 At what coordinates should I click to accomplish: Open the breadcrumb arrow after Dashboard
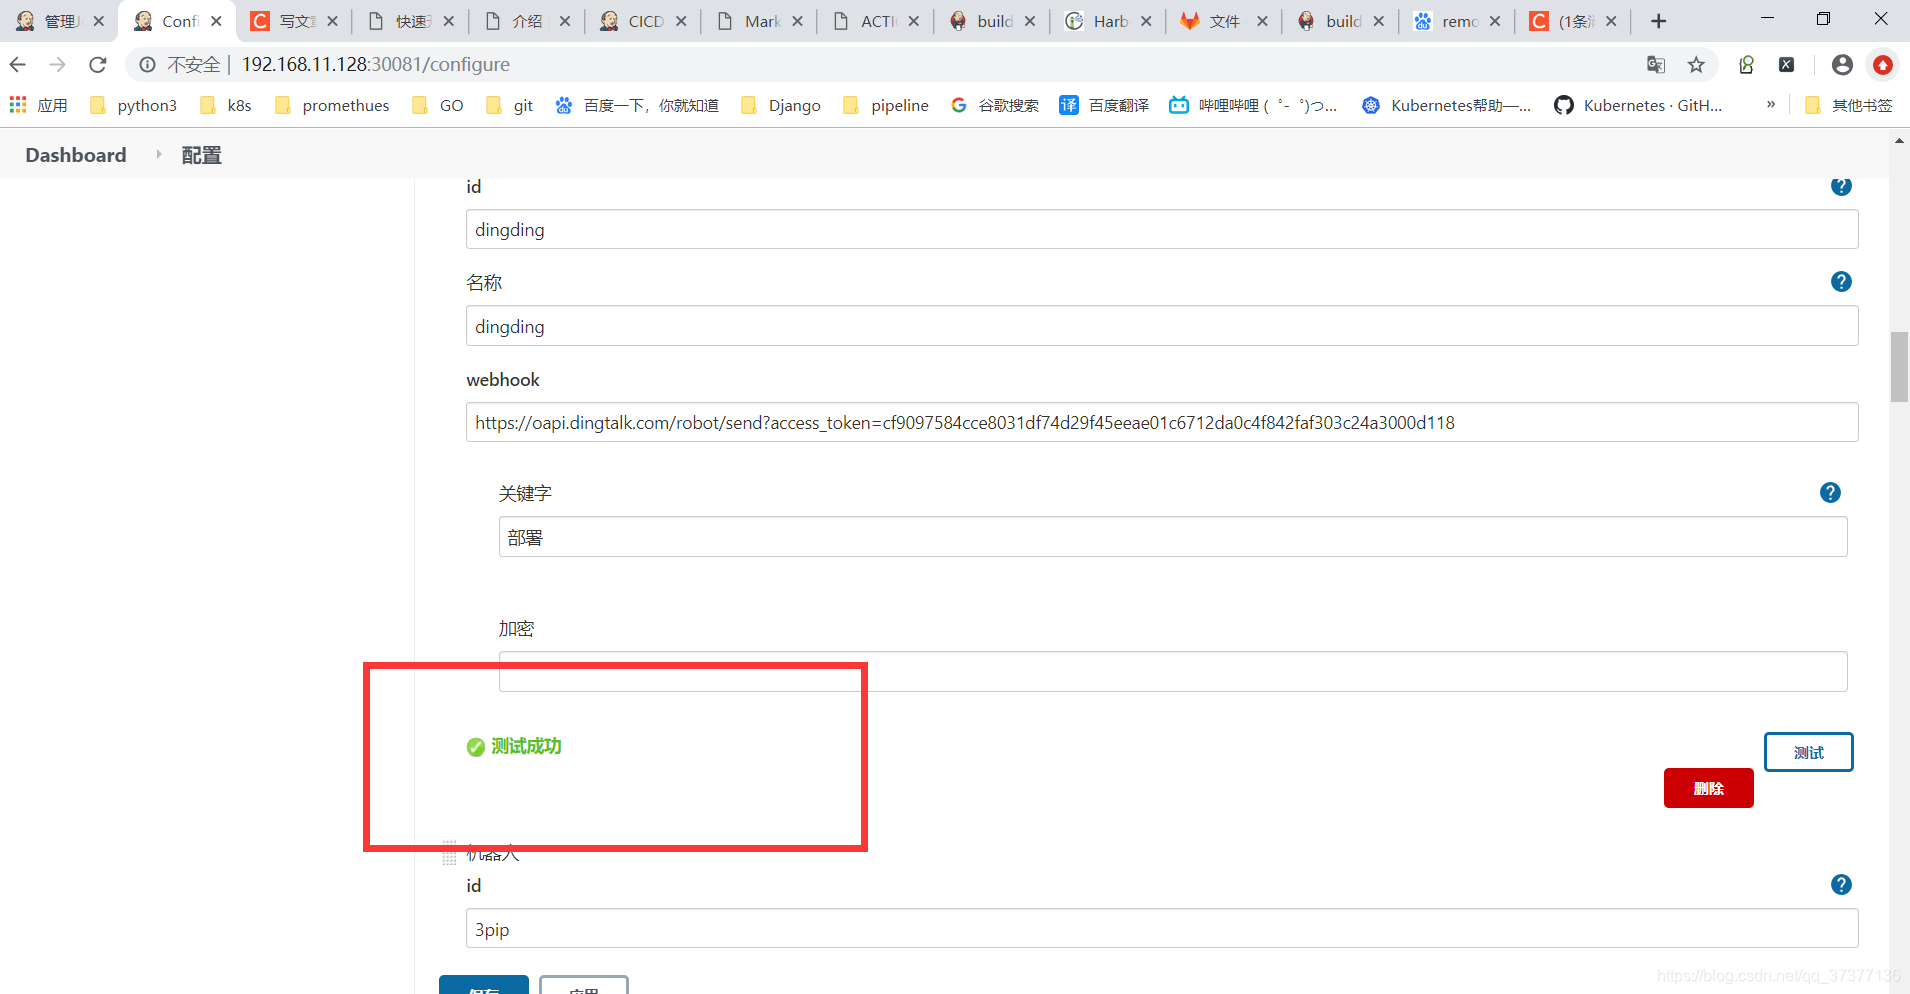pyautogui.click(x=158, y=154)
